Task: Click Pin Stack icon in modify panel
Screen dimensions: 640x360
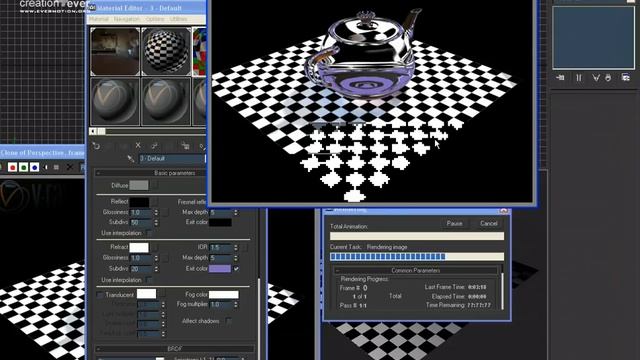Action: click(560, 78)
